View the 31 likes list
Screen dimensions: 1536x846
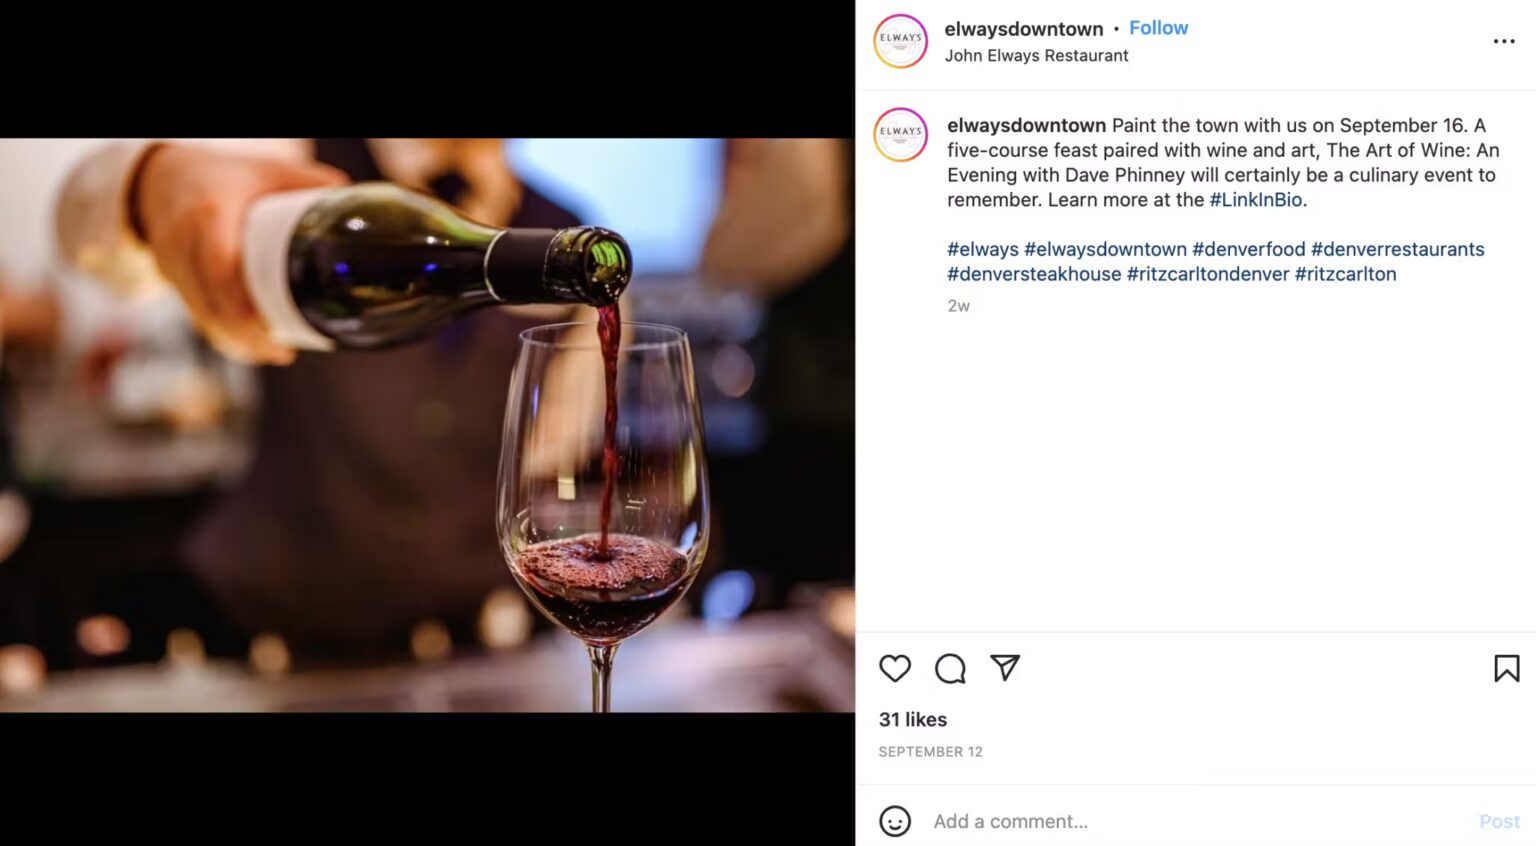pos(912,719)
